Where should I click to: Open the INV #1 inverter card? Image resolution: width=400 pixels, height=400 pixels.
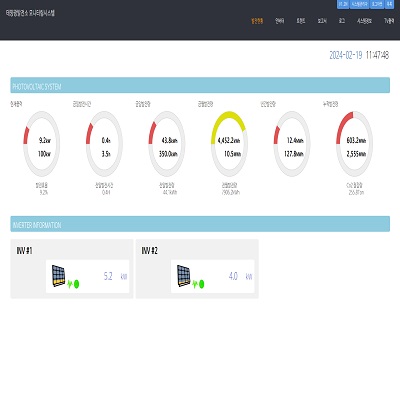[x=72, y=269]
